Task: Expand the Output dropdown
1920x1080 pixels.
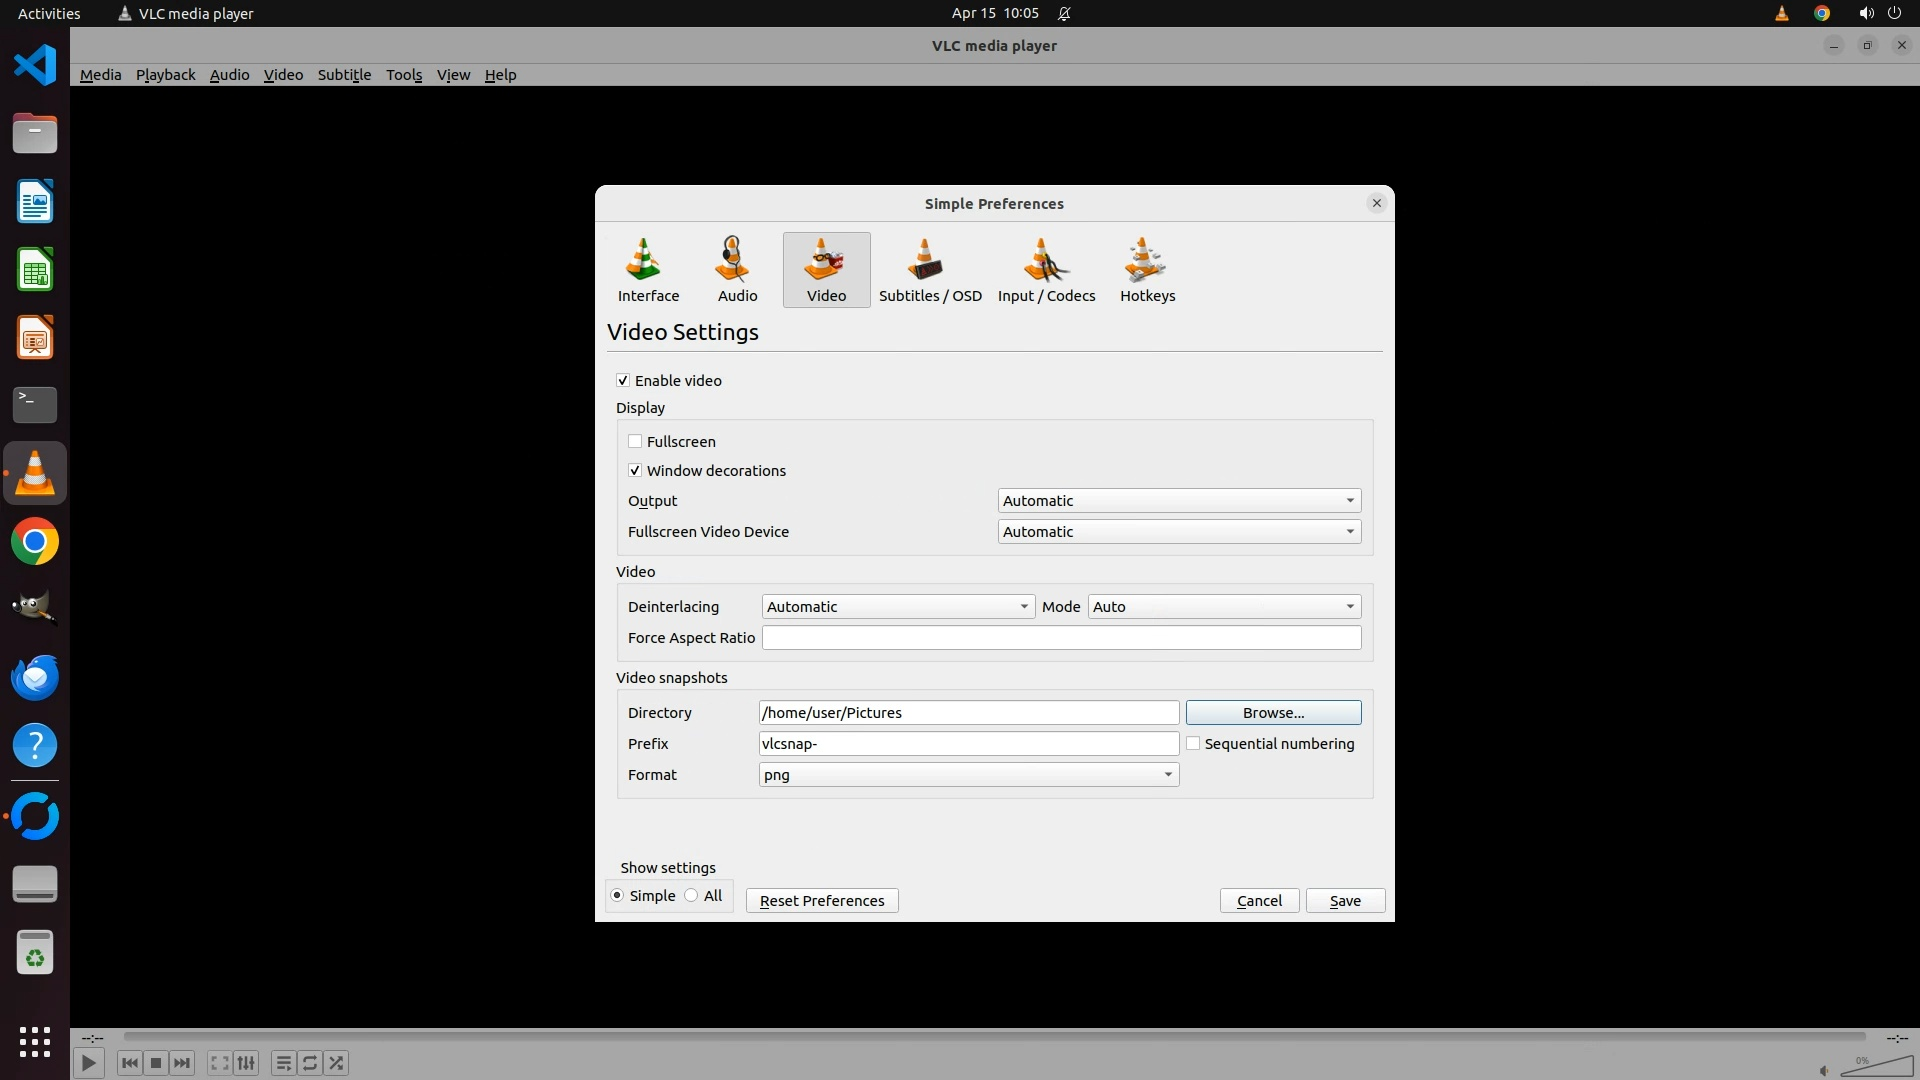Action: [x=1179, y=500]
